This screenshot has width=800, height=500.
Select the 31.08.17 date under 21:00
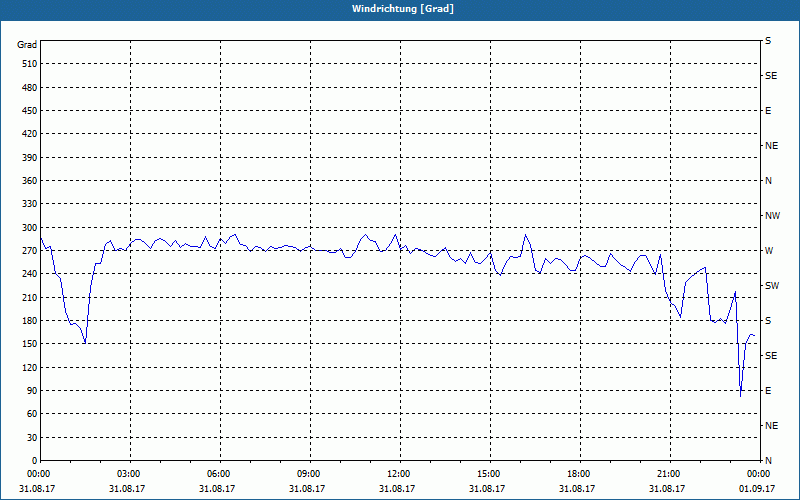(666, 488)
